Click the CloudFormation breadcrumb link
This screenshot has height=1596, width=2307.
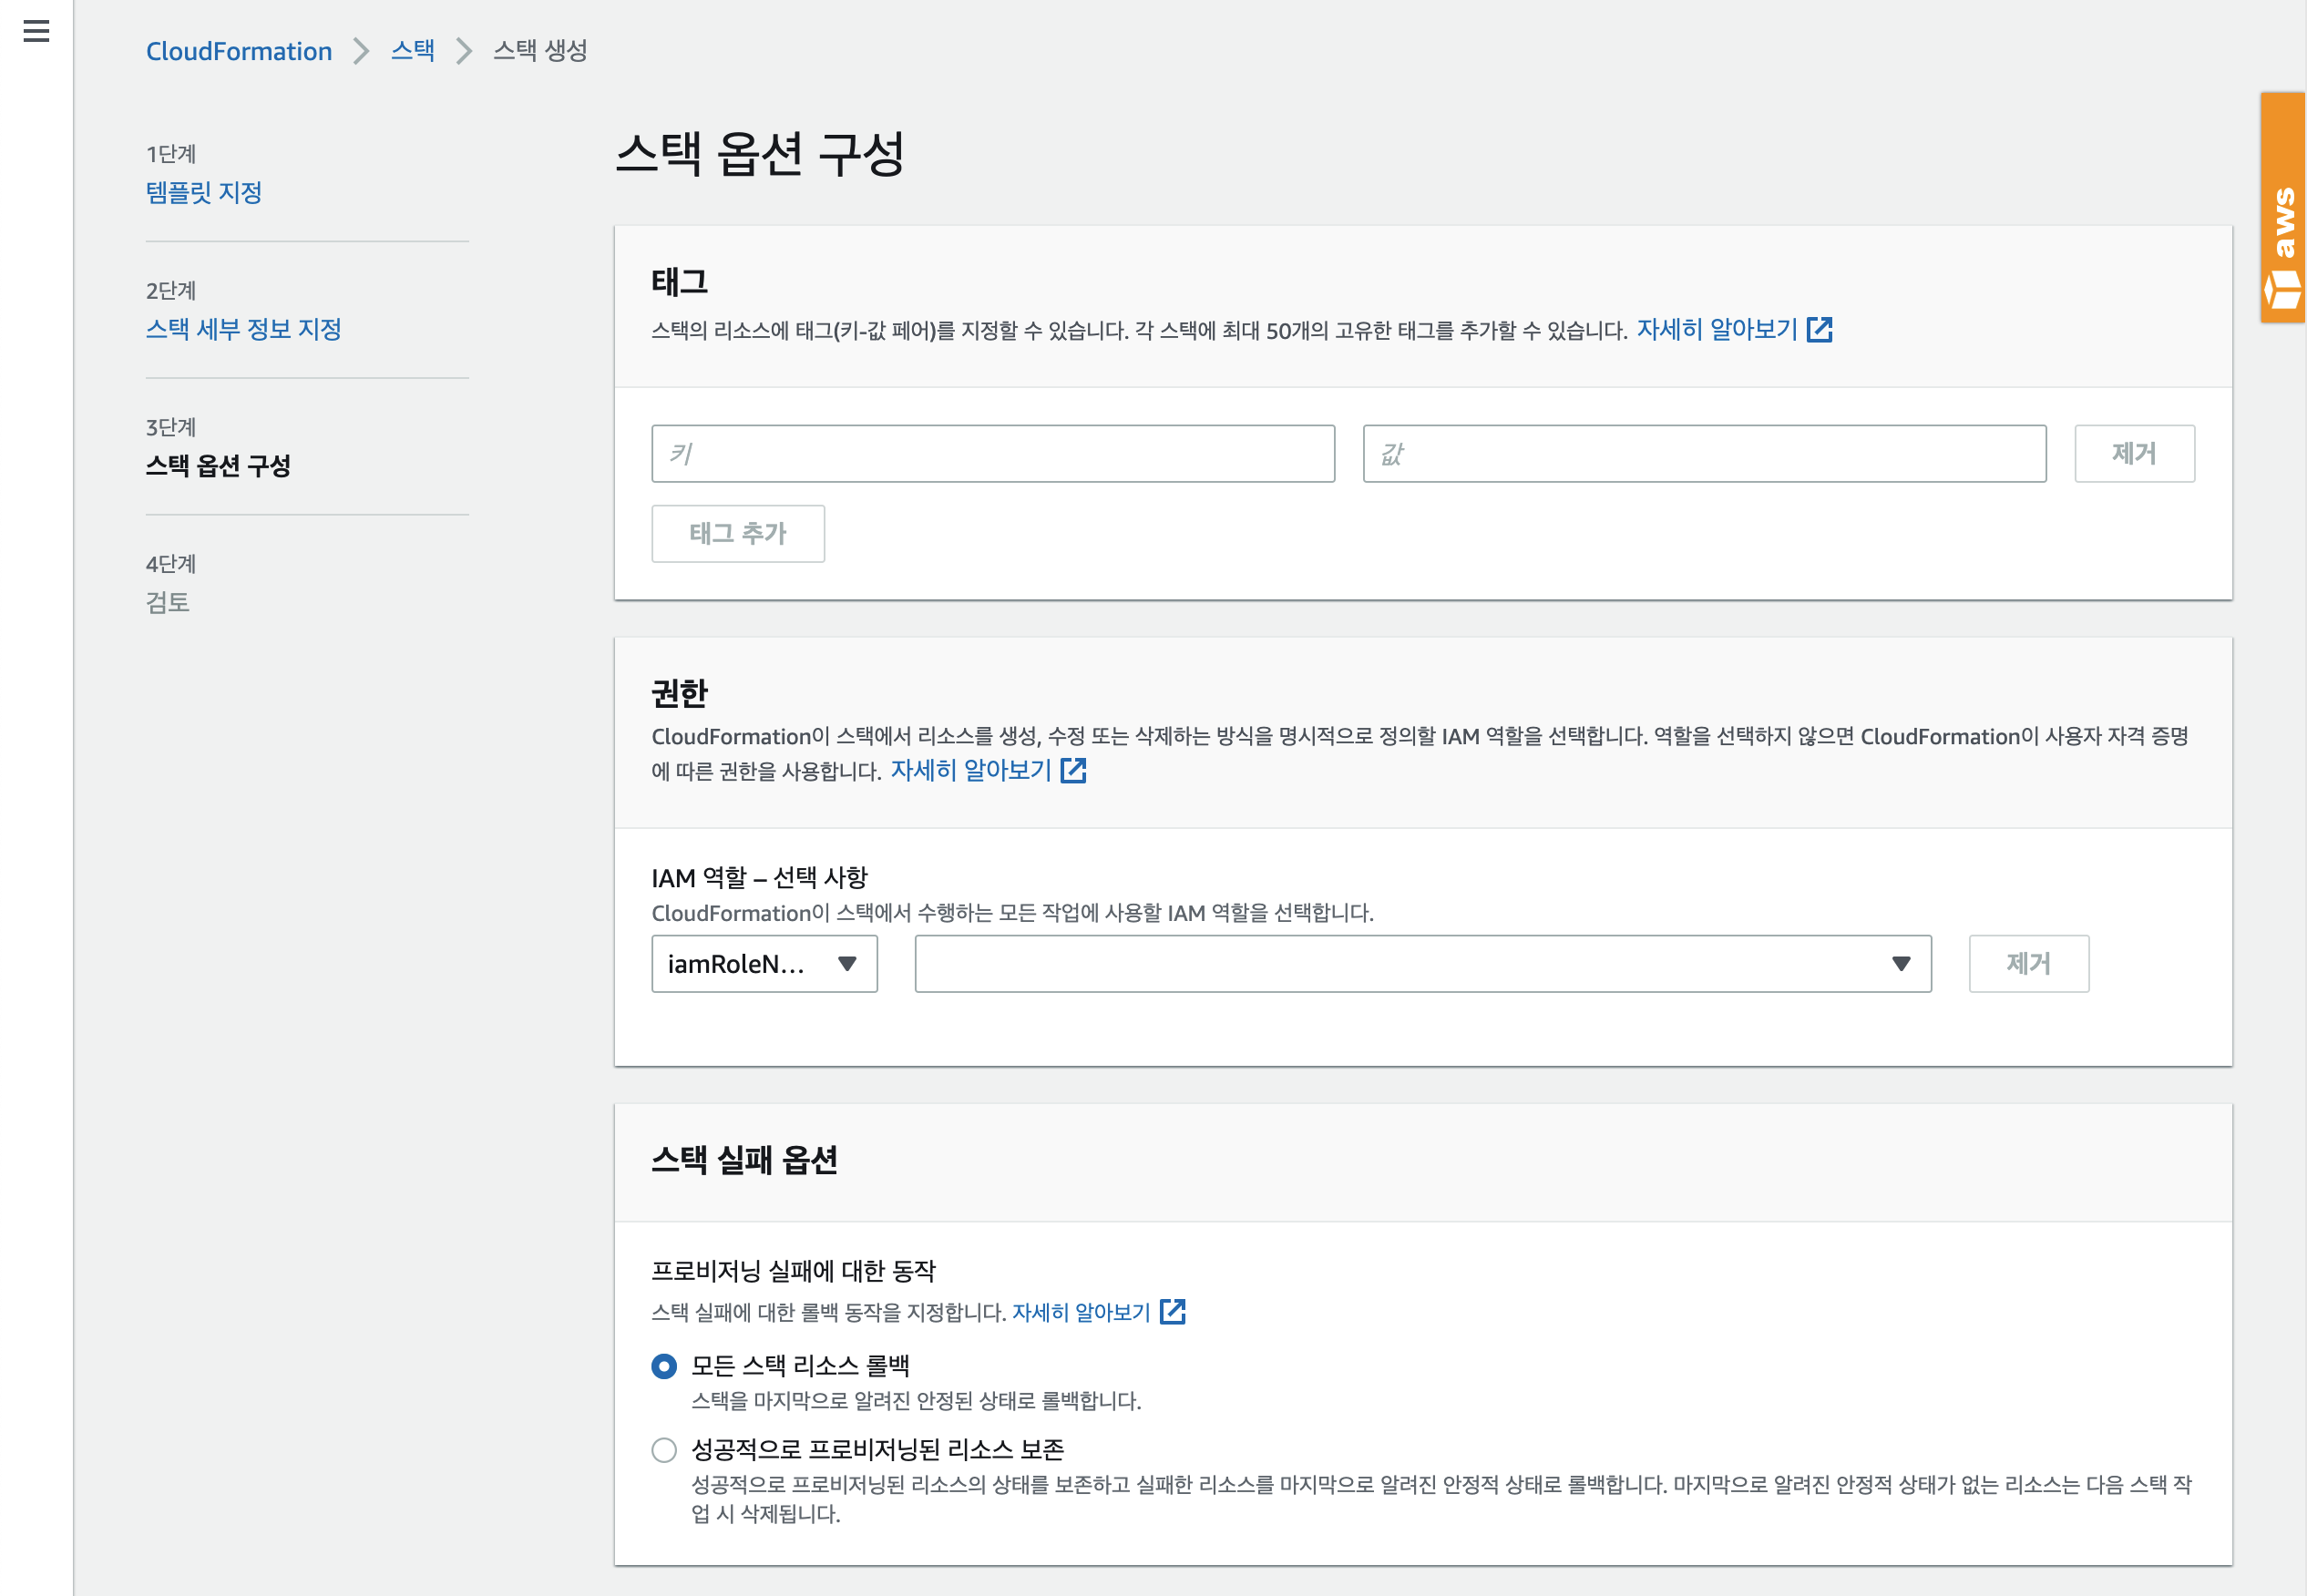[x=239, y=51]
